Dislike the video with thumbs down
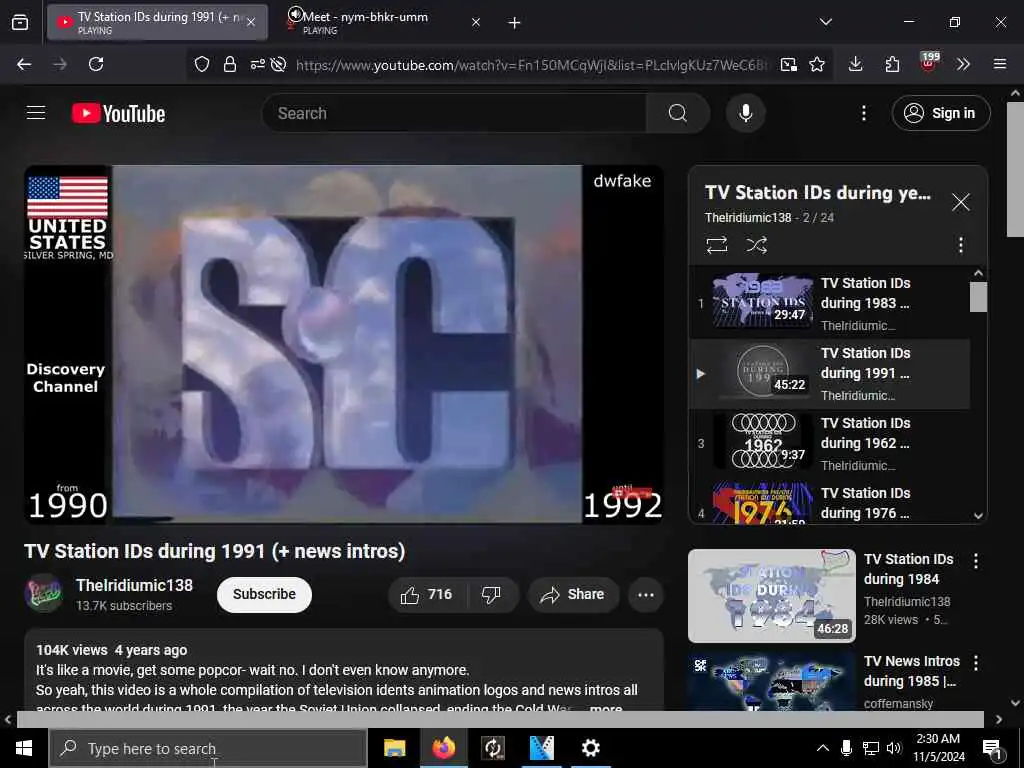 pyautogui.click(x=491, y=594)
